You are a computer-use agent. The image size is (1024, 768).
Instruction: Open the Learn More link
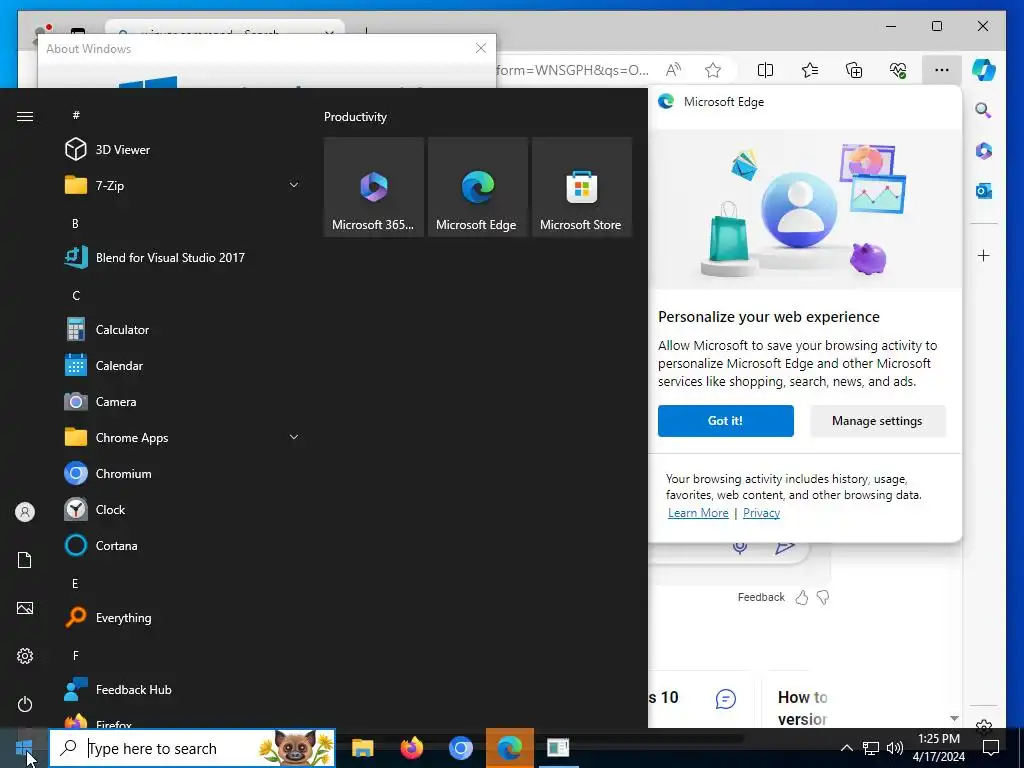(x=698, y=513)
